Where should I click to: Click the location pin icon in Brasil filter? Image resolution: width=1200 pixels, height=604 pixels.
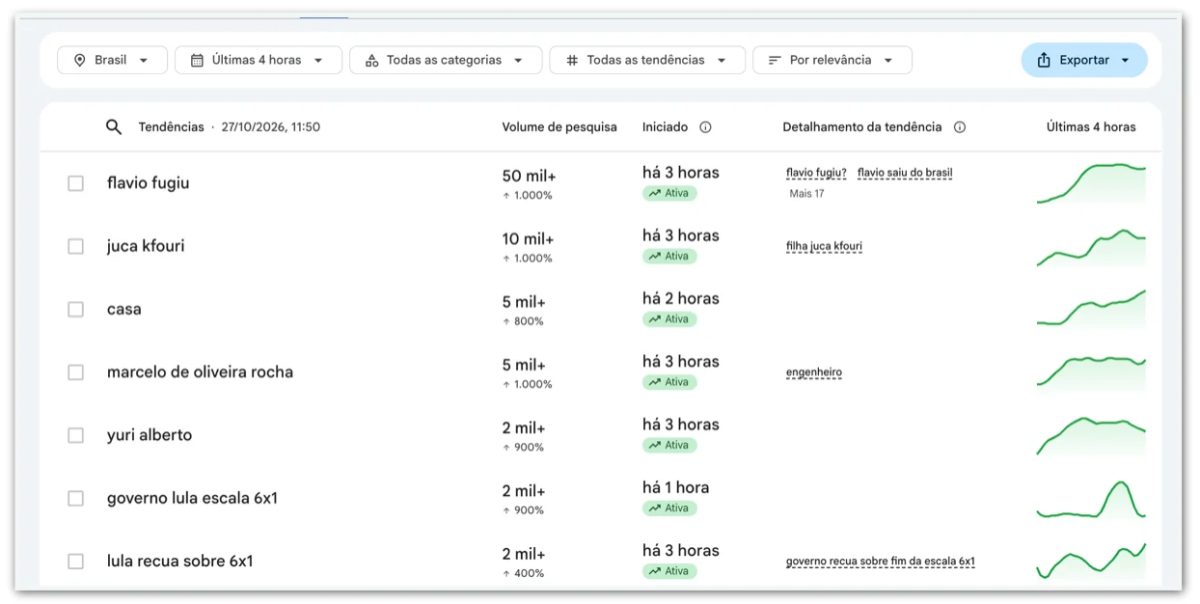click(79, 60)
